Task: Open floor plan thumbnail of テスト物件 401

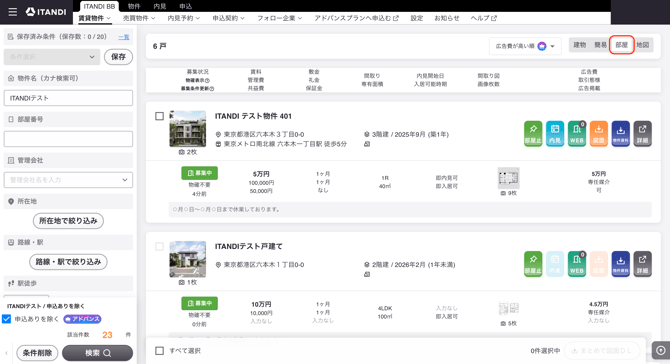Action: 508,178
